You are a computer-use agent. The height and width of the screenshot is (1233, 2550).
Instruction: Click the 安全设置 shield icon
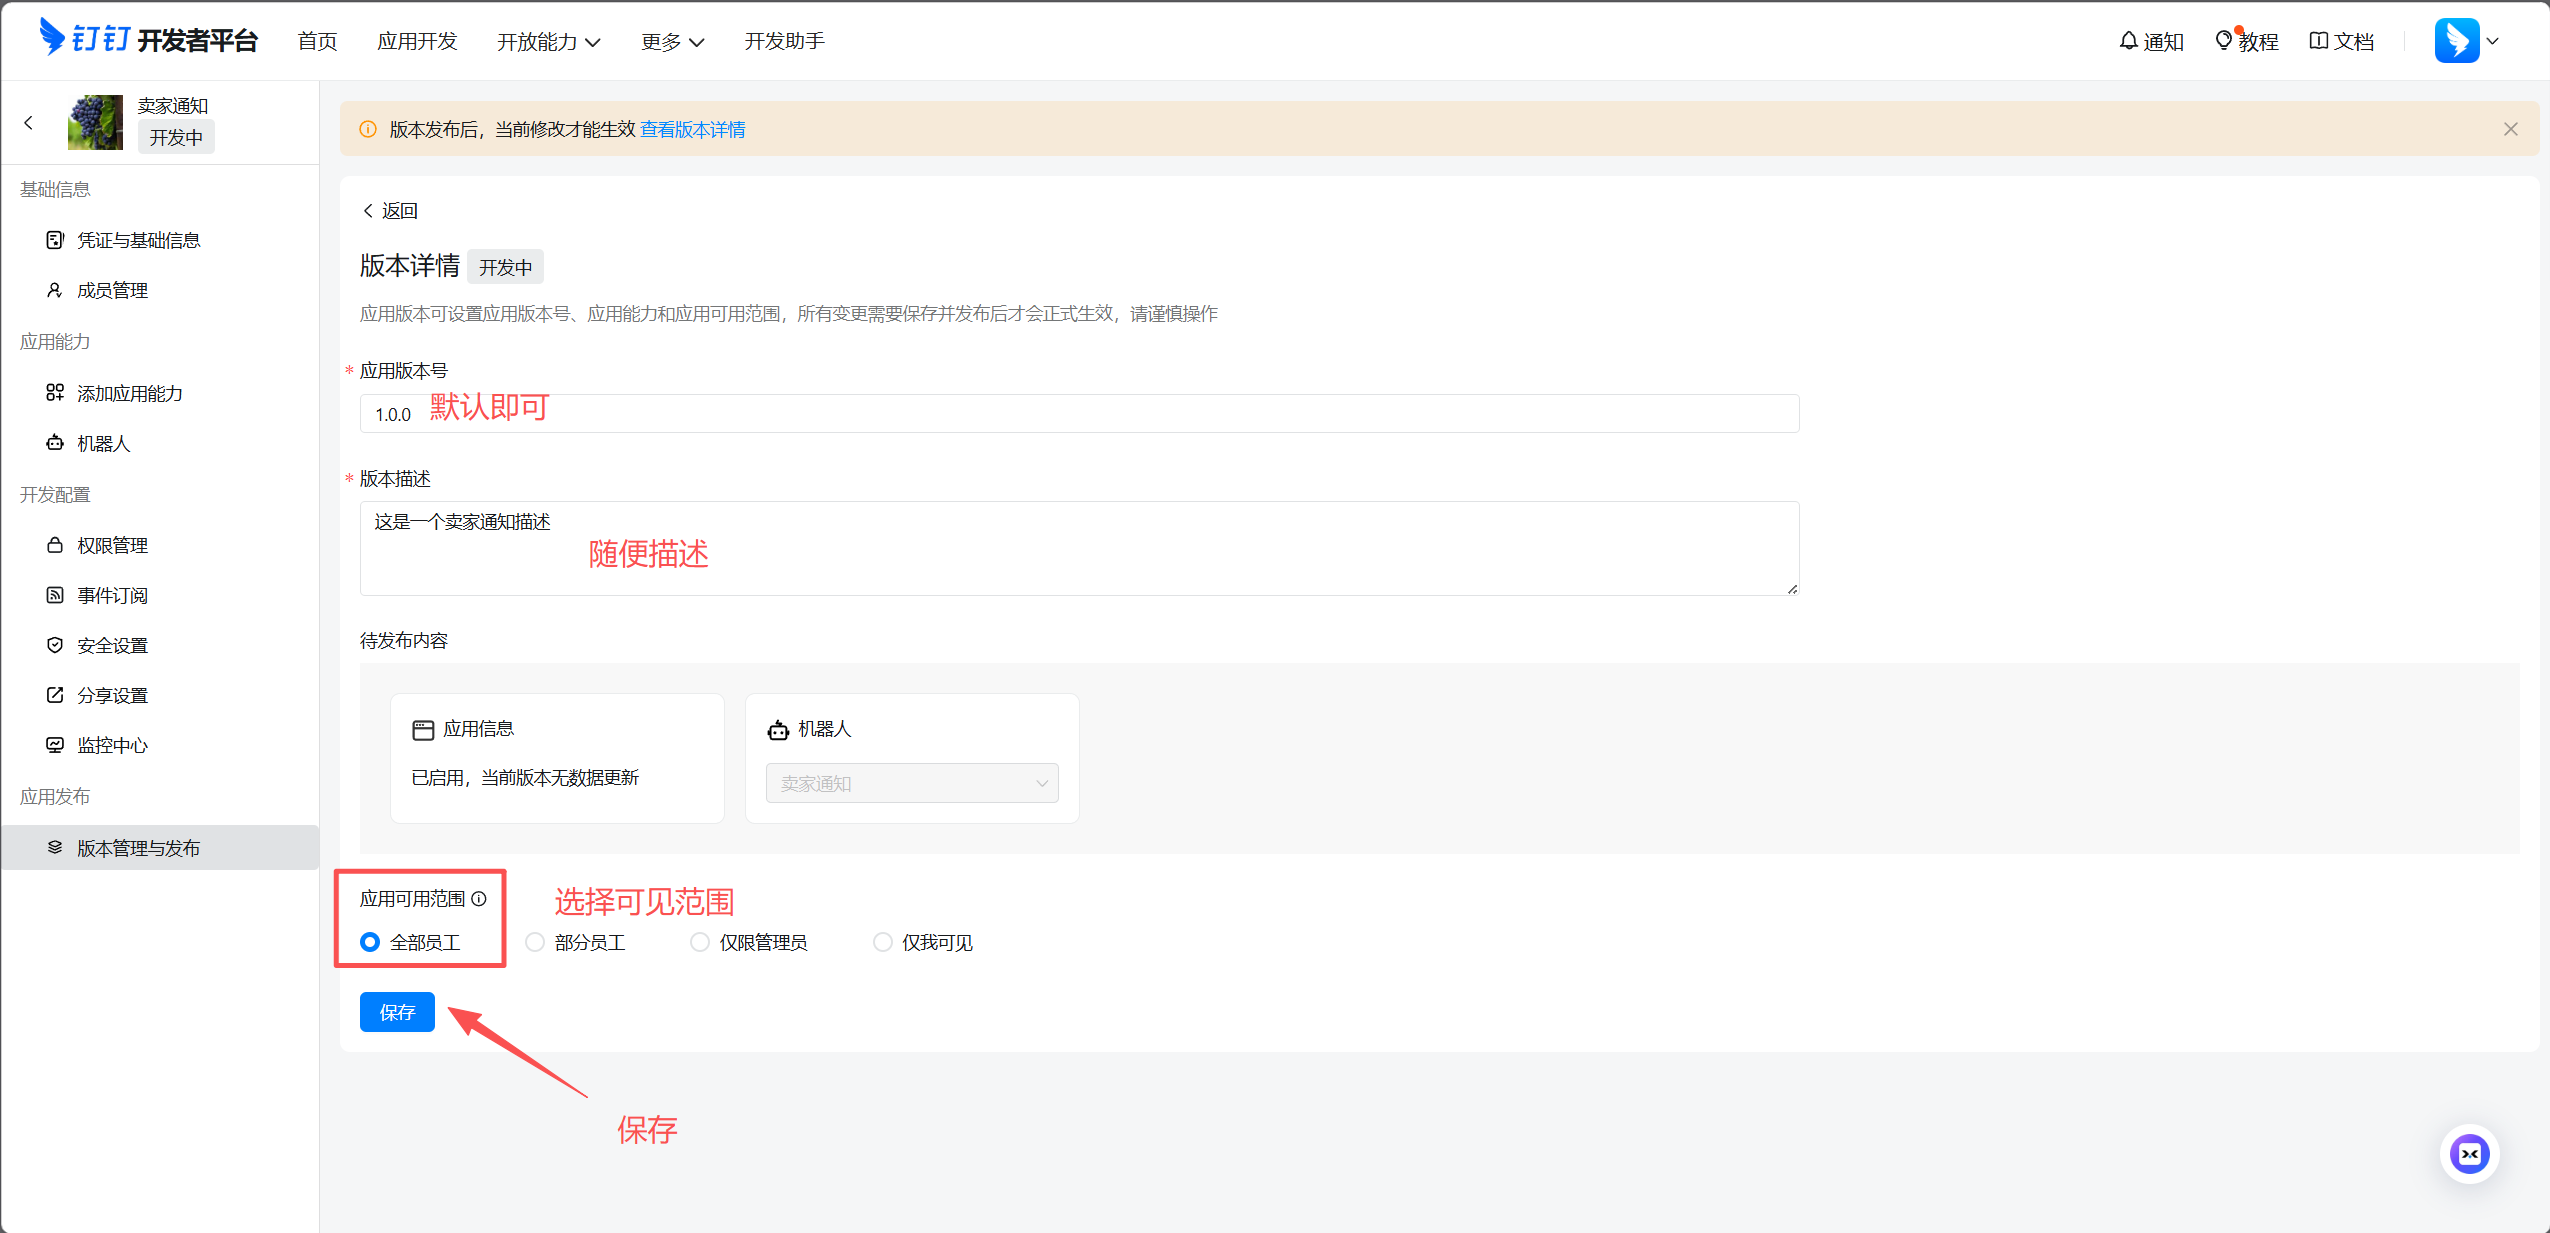[x=55, y=645]
